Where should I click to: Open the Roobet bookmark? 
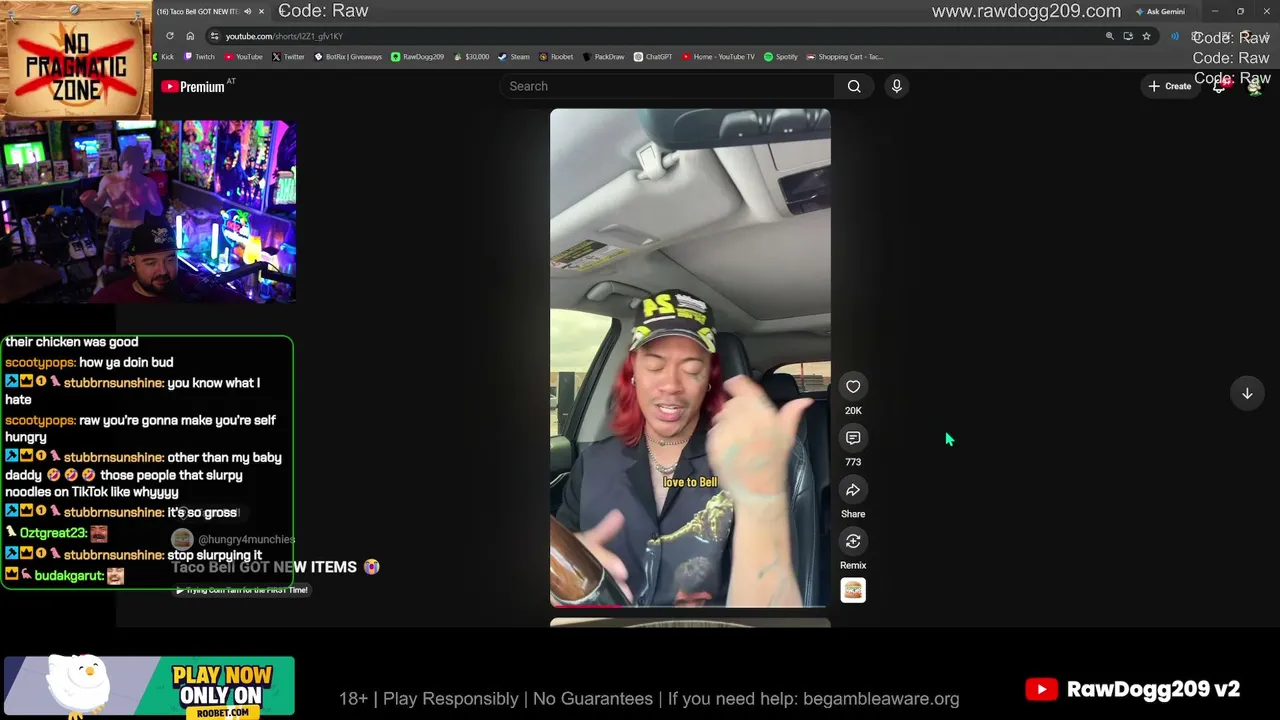[x=556, y=57]
